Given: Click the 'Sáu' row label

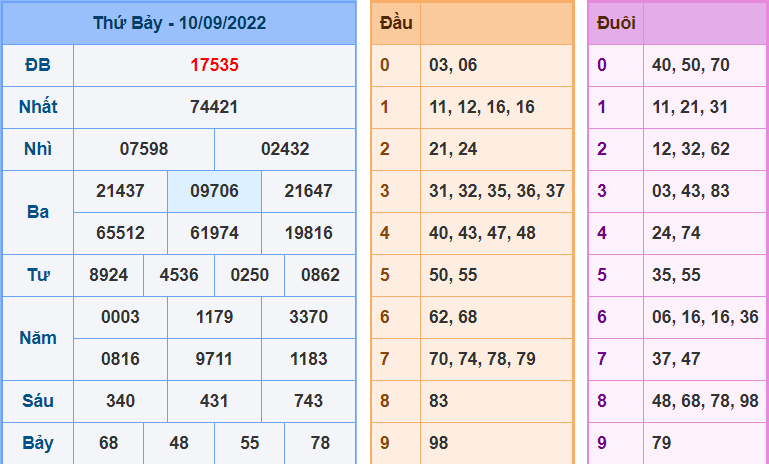Looking at the screenshot, I should pyautogui.click(x=38, y=401).
